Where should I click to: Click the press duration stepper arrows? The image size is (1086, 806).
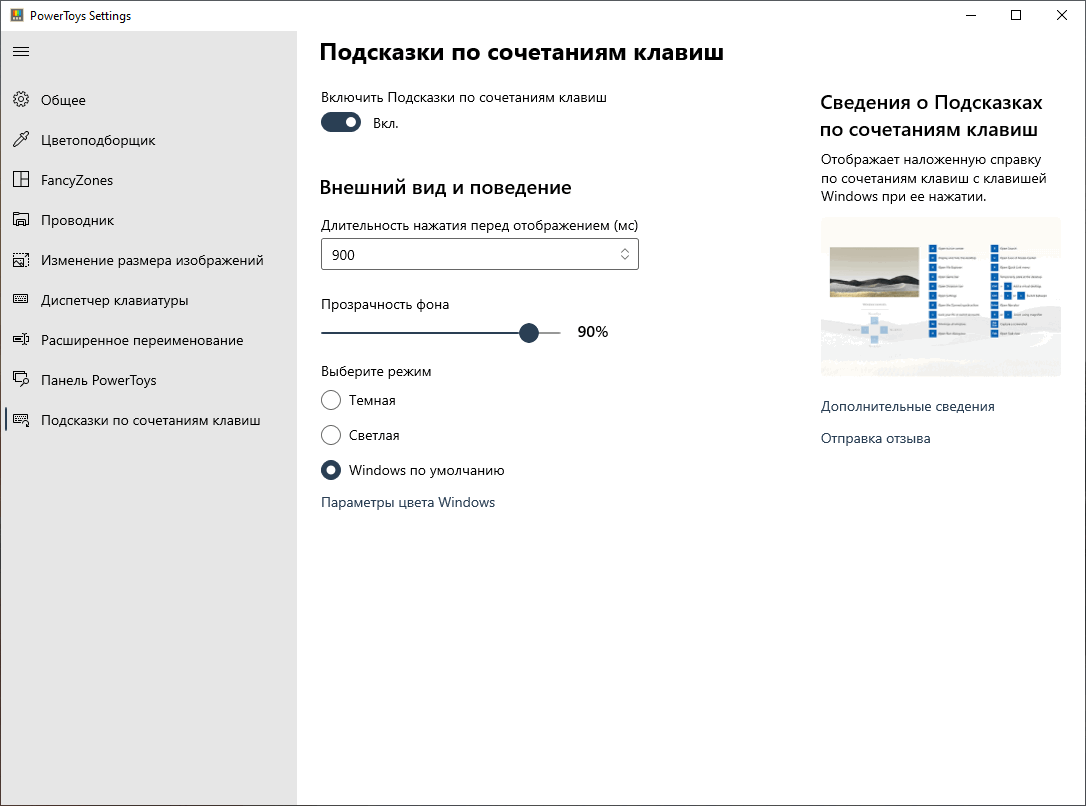pyautogui.click(x=624, y=254)
